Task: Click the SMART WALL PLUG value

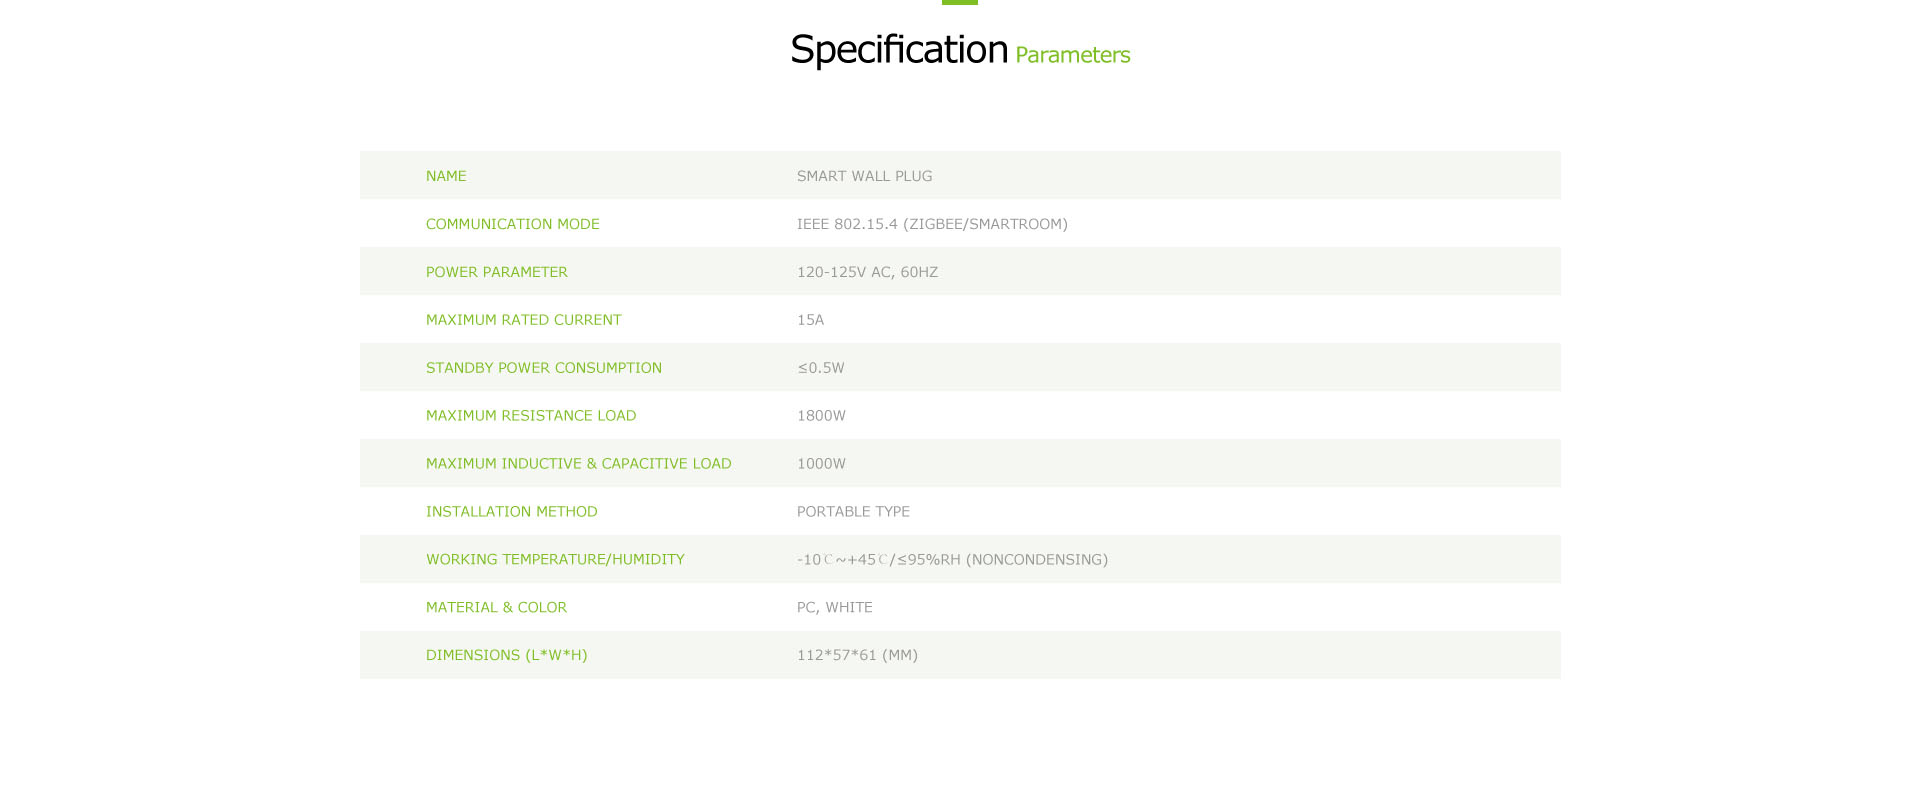Action: tap(864, 176)
